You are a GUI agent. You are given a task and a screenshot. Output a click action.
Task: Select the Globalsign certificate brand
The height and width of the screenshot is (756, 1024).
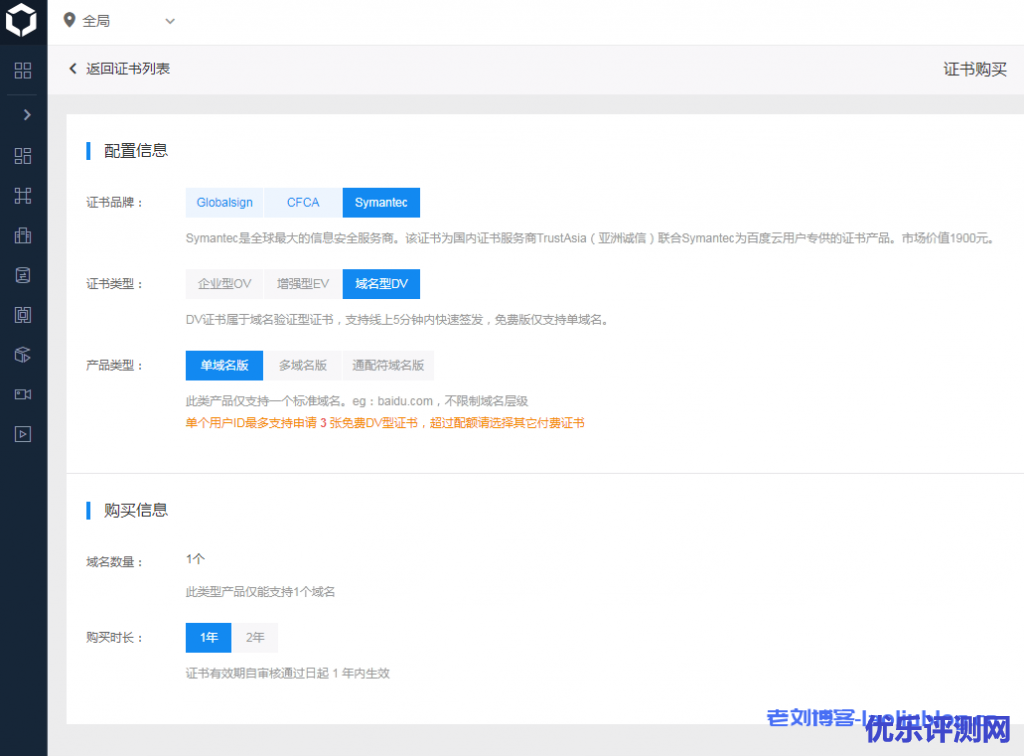(224, 203)
